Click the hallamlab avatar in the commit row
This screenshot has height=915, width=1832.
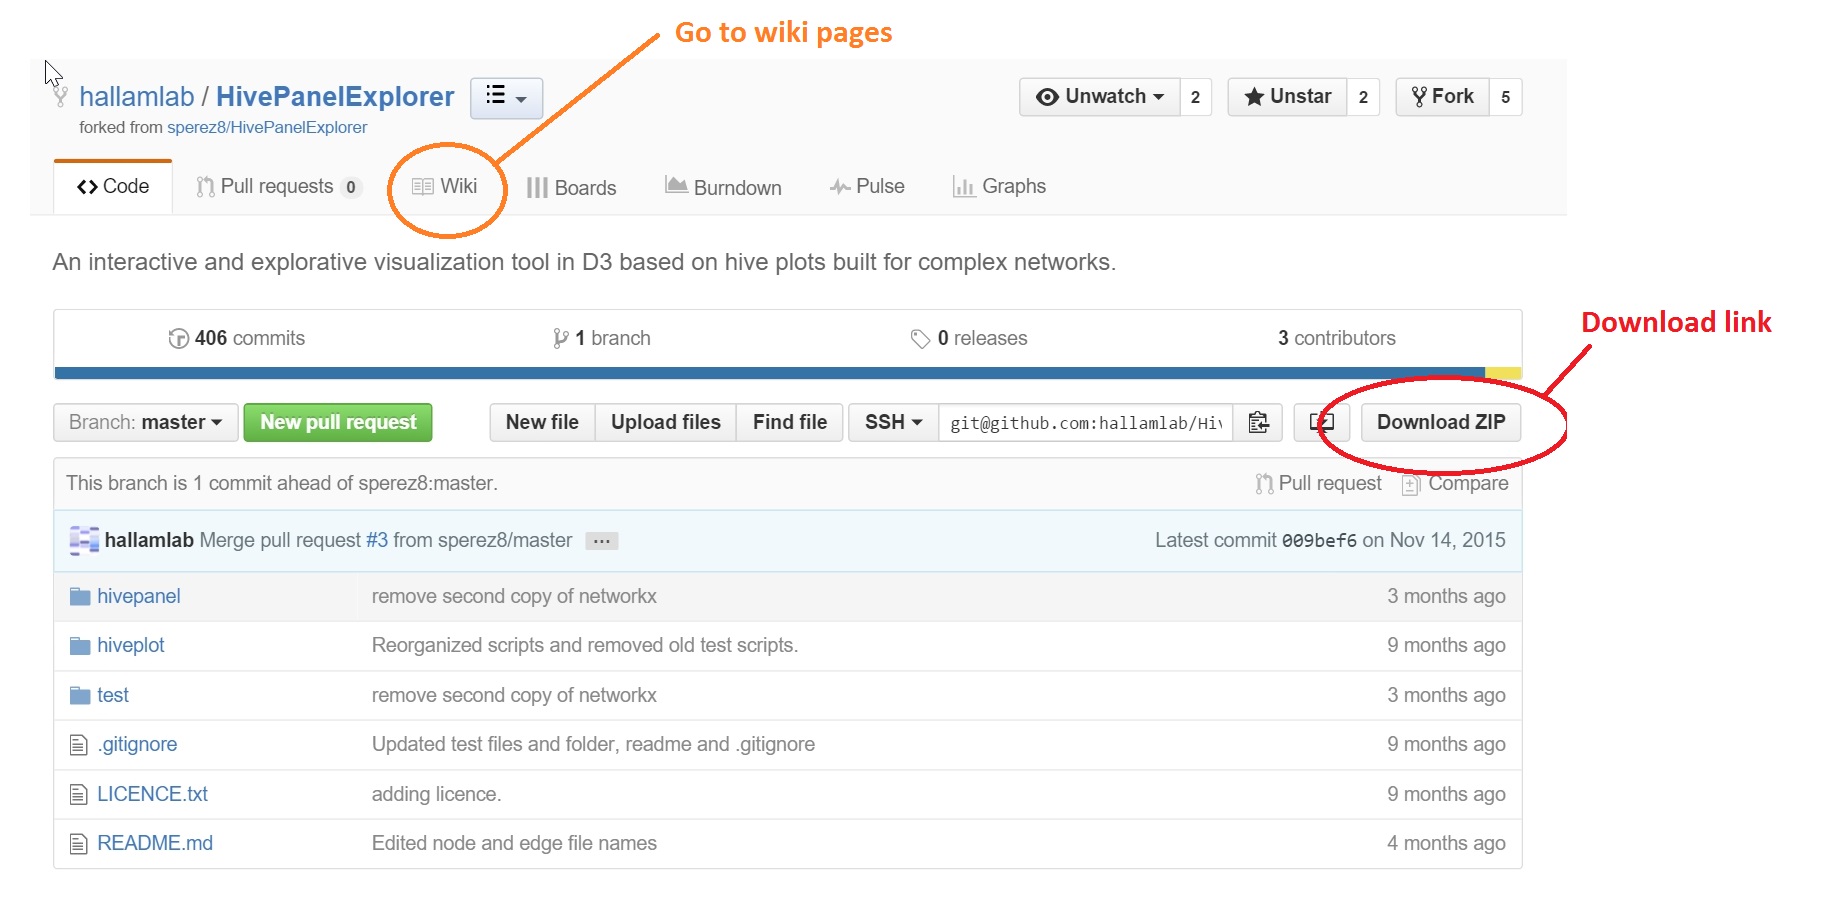[x=84, y=540]
